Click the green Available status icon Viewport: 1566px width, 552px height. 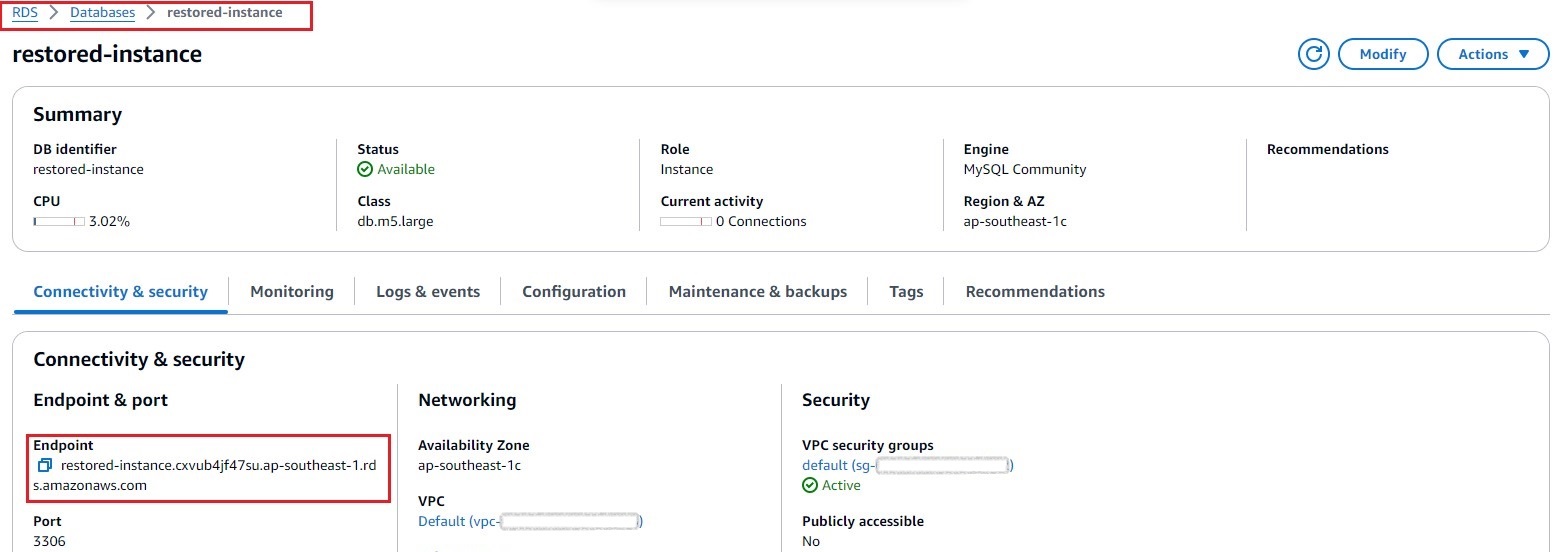(x=365, y=170)
